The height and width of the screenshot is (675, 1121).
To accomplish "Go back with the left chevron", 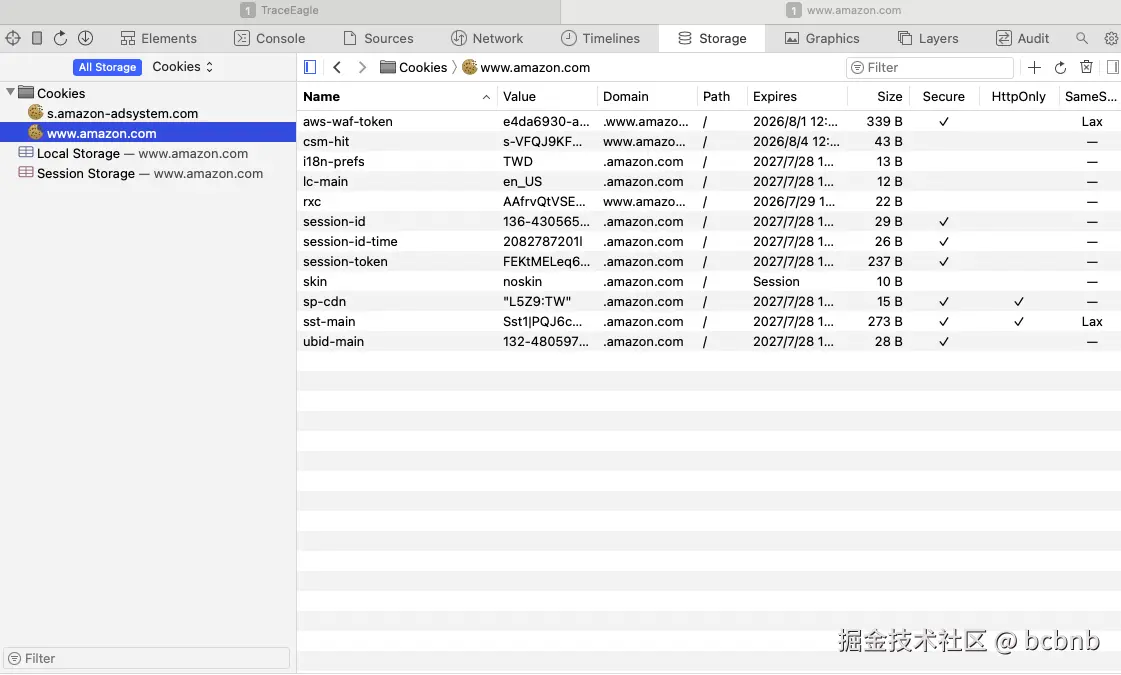I will 337,67.
